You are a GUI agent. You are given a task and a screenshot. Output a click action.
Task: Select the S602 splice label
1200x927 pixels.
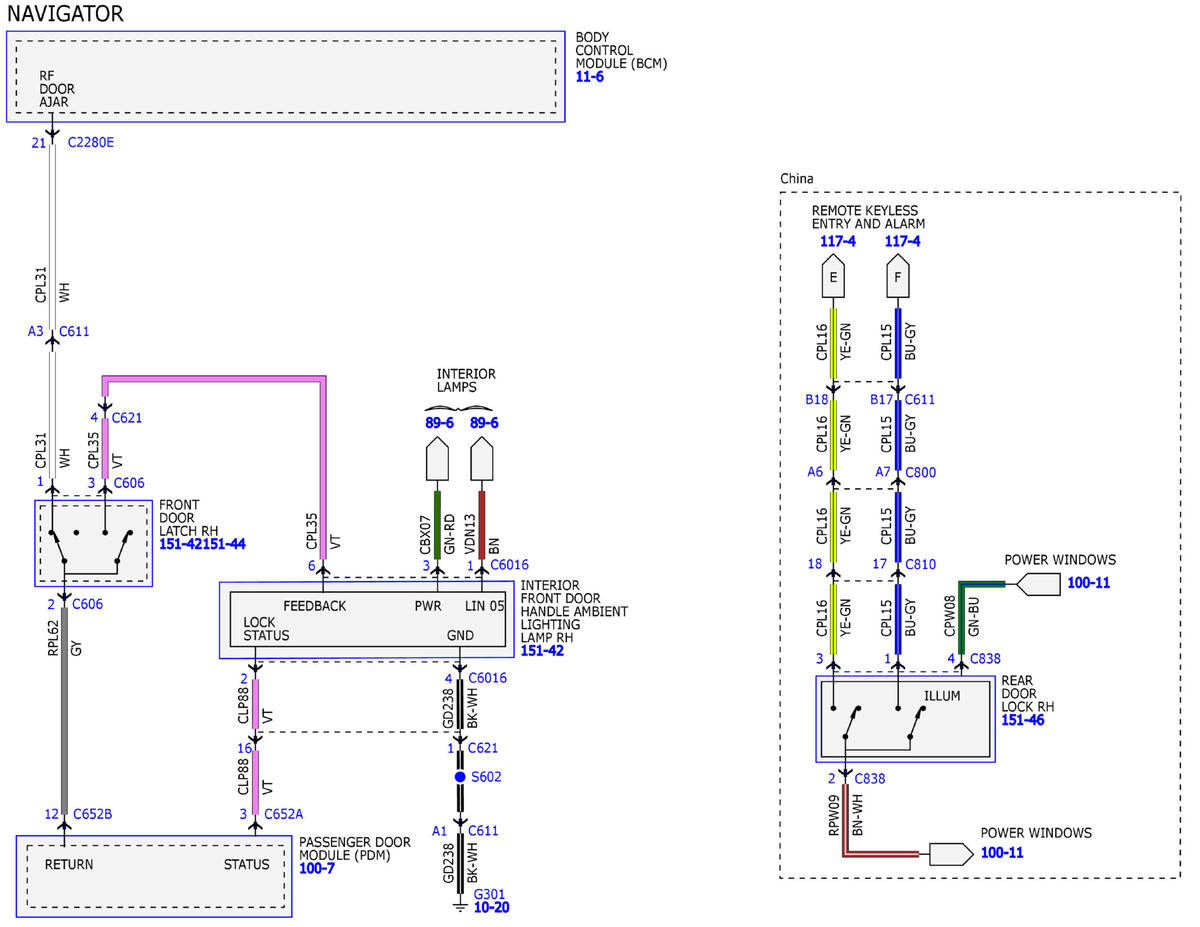486,776
